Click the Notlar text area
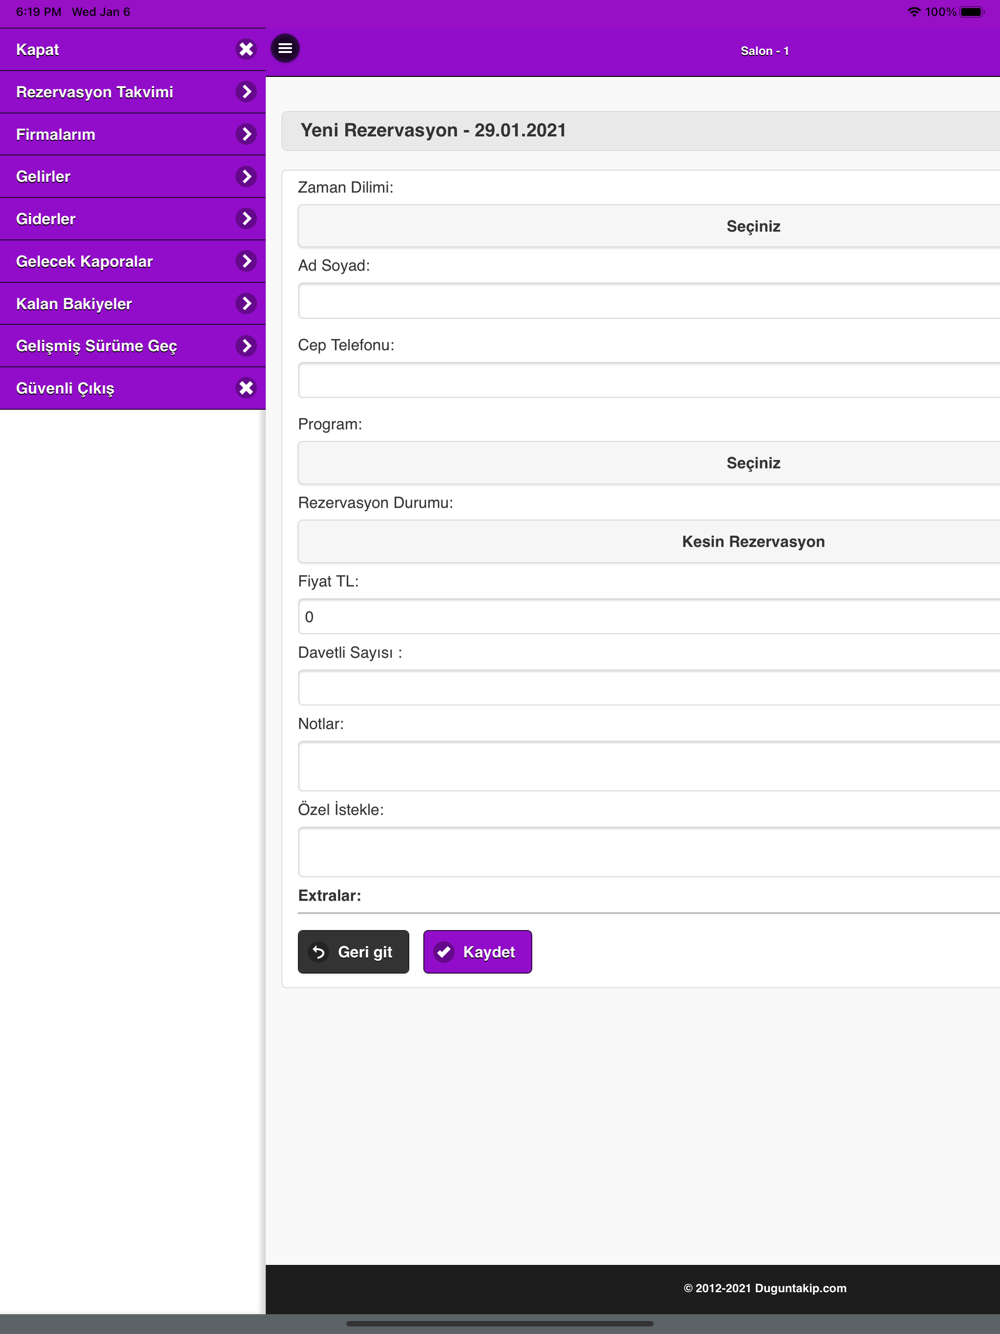1000x1334 pixels. (650, 766)
